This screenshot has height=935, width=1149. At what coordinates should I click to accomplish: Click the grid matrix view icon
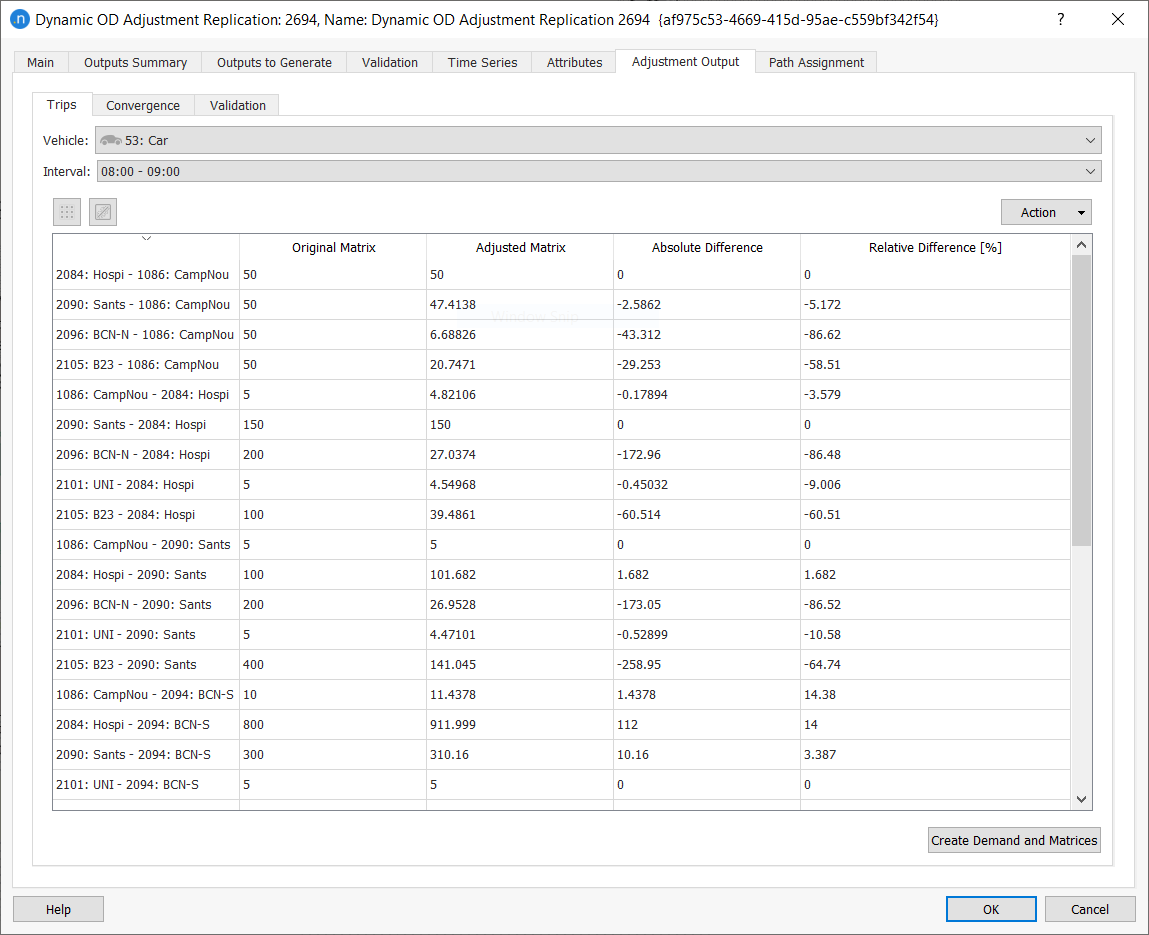[x=67, y=212]
